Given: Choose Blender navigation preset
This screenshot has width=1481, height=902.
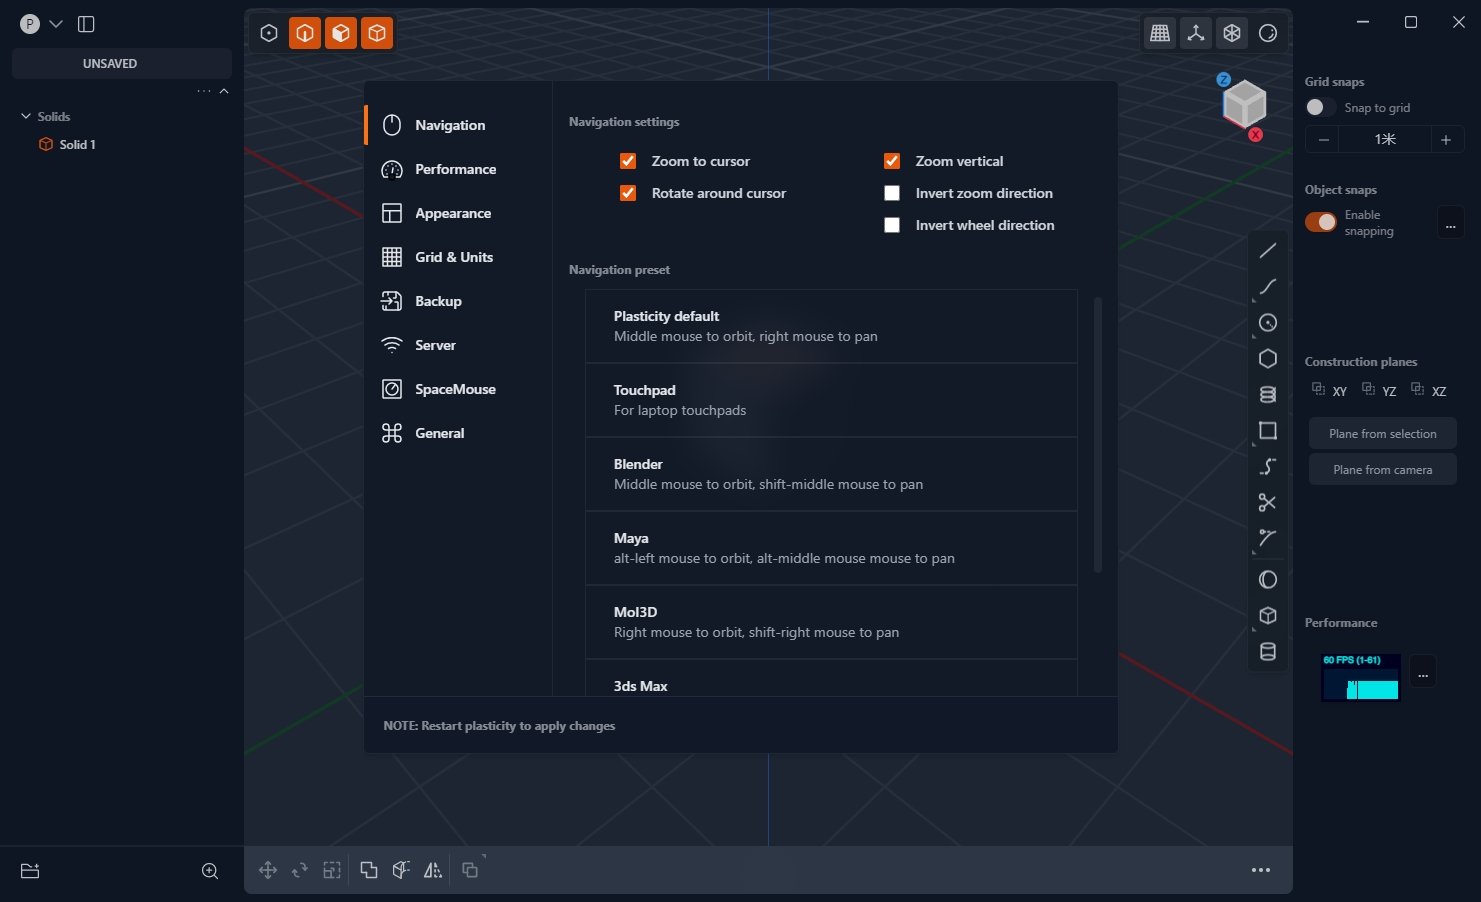Looking at the screenshot, I should point(831,474).
